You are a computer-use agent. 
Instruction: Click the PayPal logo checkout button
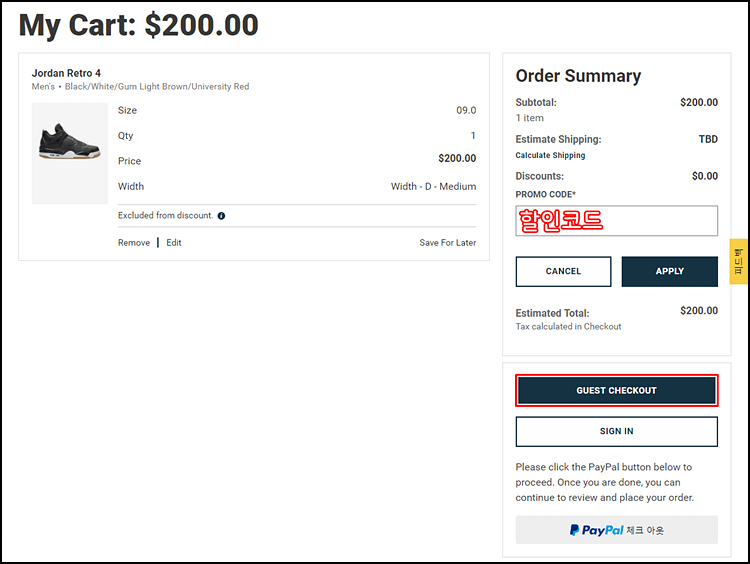coord(617,530)
